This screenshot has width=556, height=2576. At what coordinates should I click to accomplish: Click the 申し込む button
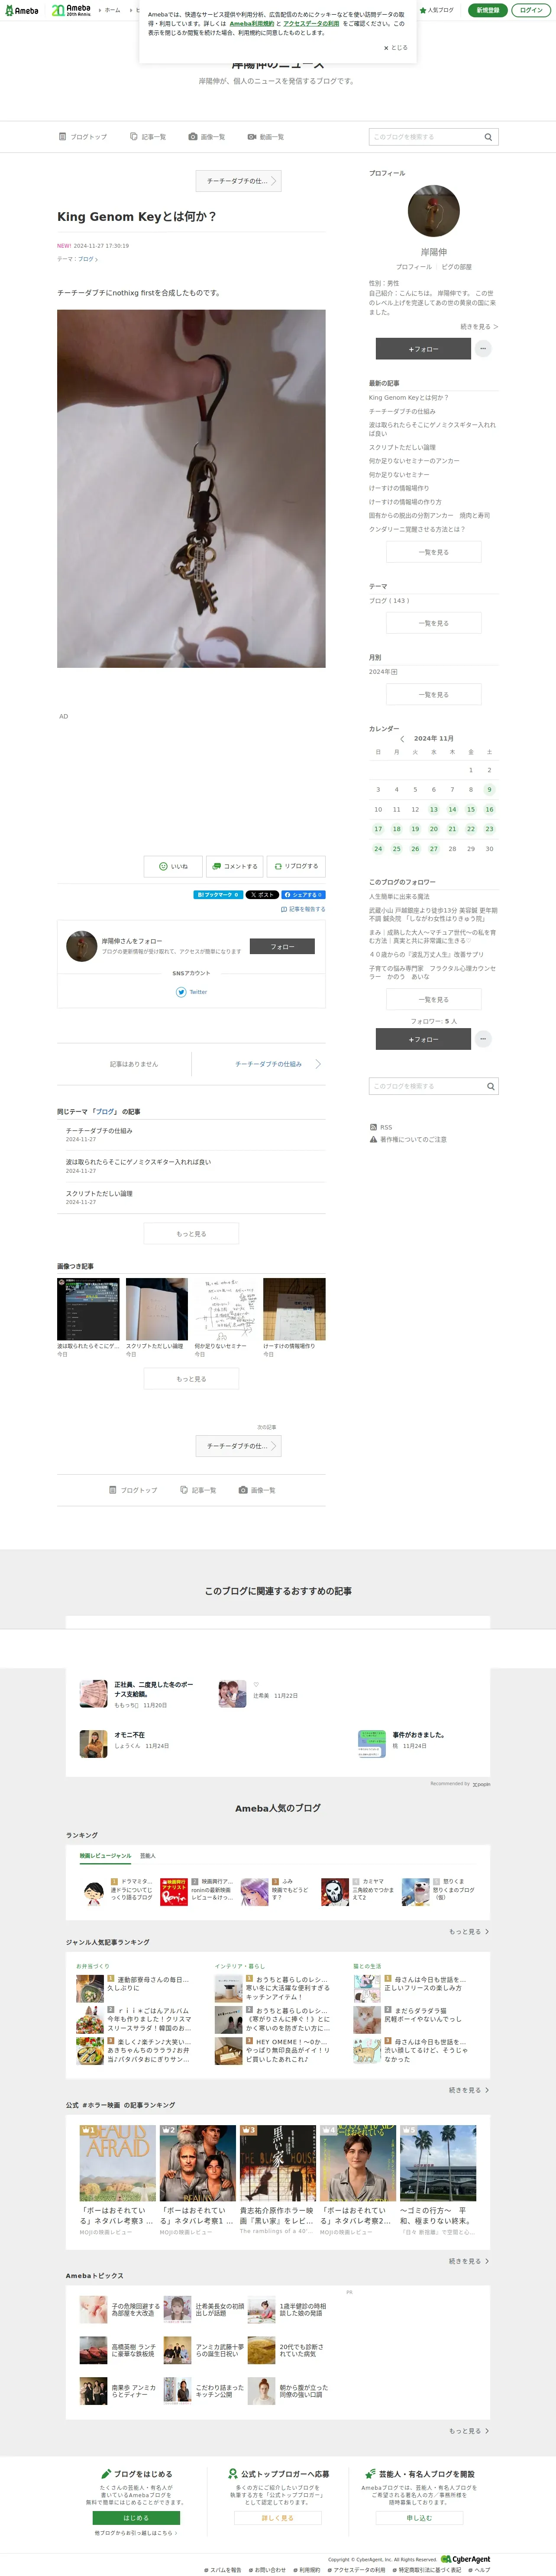pos(419,2518)
